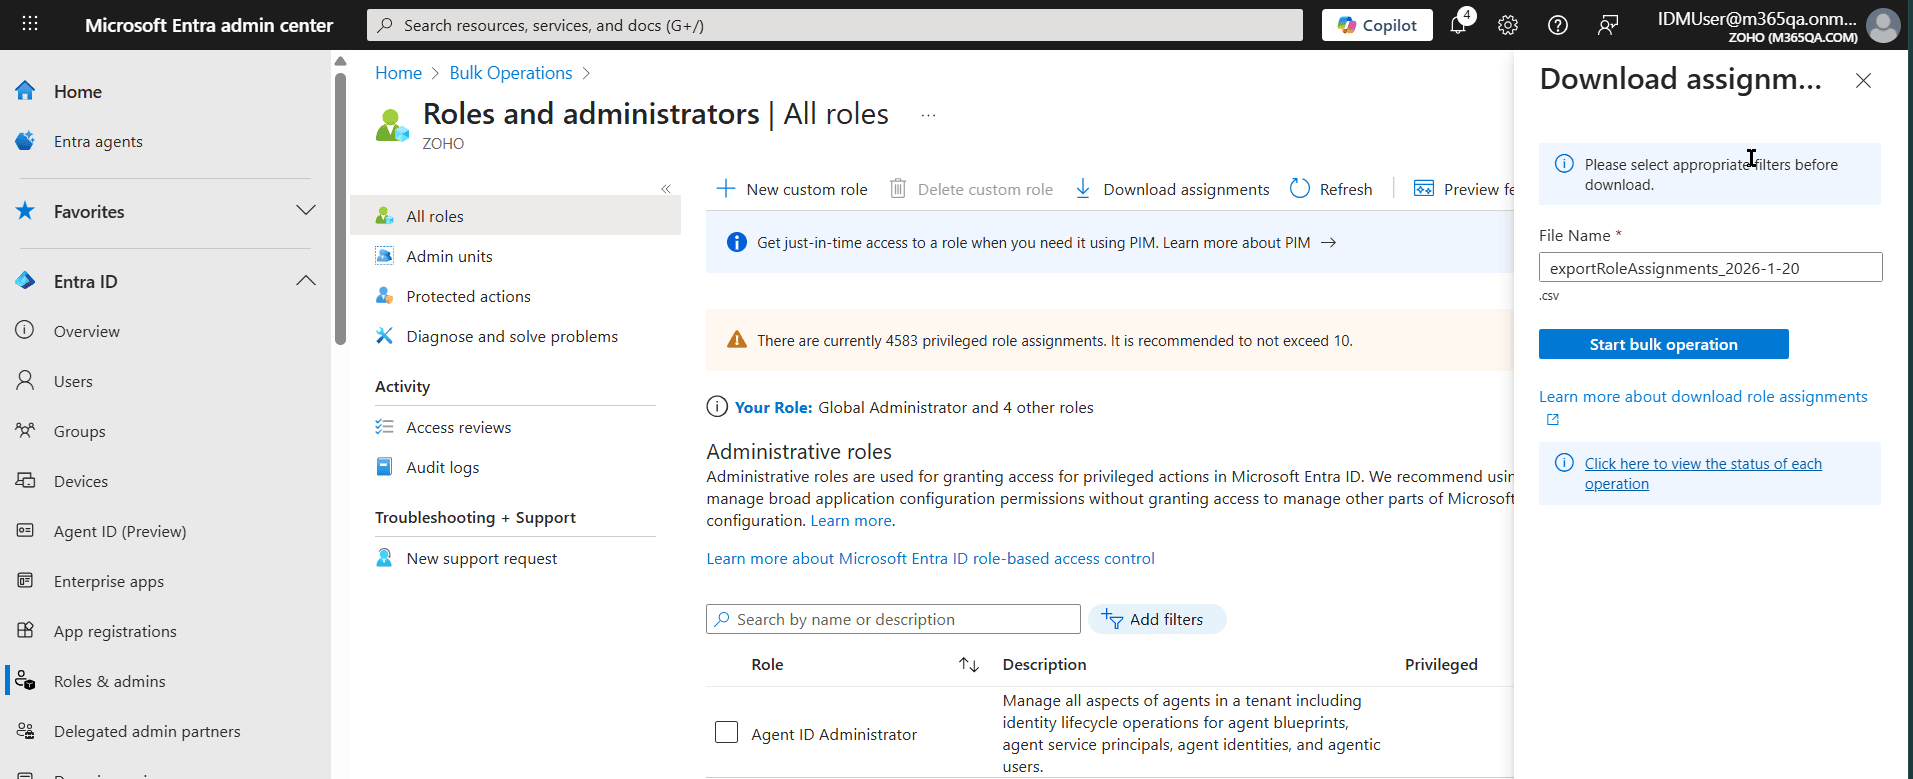Open the help question mark icon
1913x779 pixels.
1558,25
